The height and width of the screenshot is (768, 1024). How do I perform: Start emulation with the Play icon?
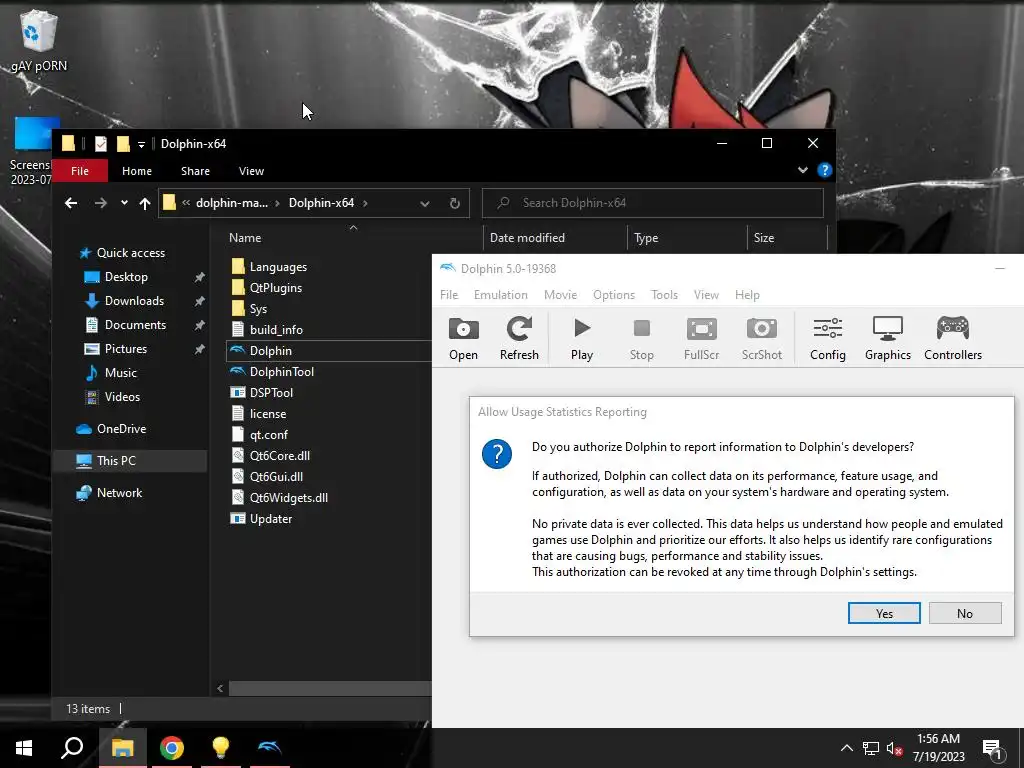(x=581, y=339)
